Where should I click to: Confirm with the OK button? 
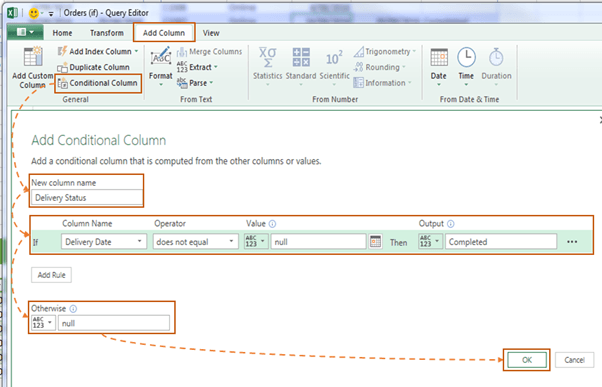(527, 360)
